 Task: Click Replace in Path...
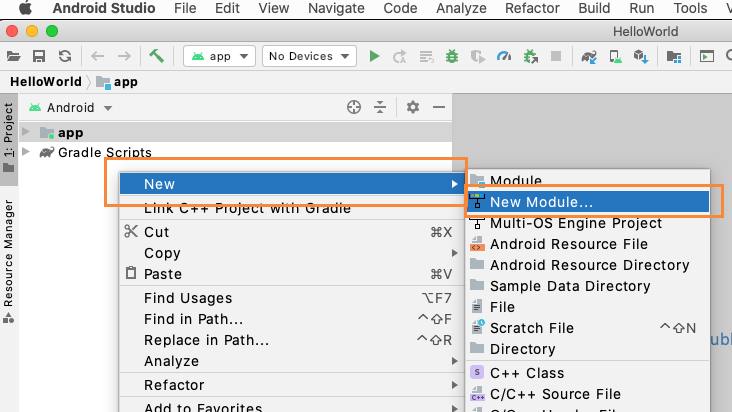(x=292, y=340)
